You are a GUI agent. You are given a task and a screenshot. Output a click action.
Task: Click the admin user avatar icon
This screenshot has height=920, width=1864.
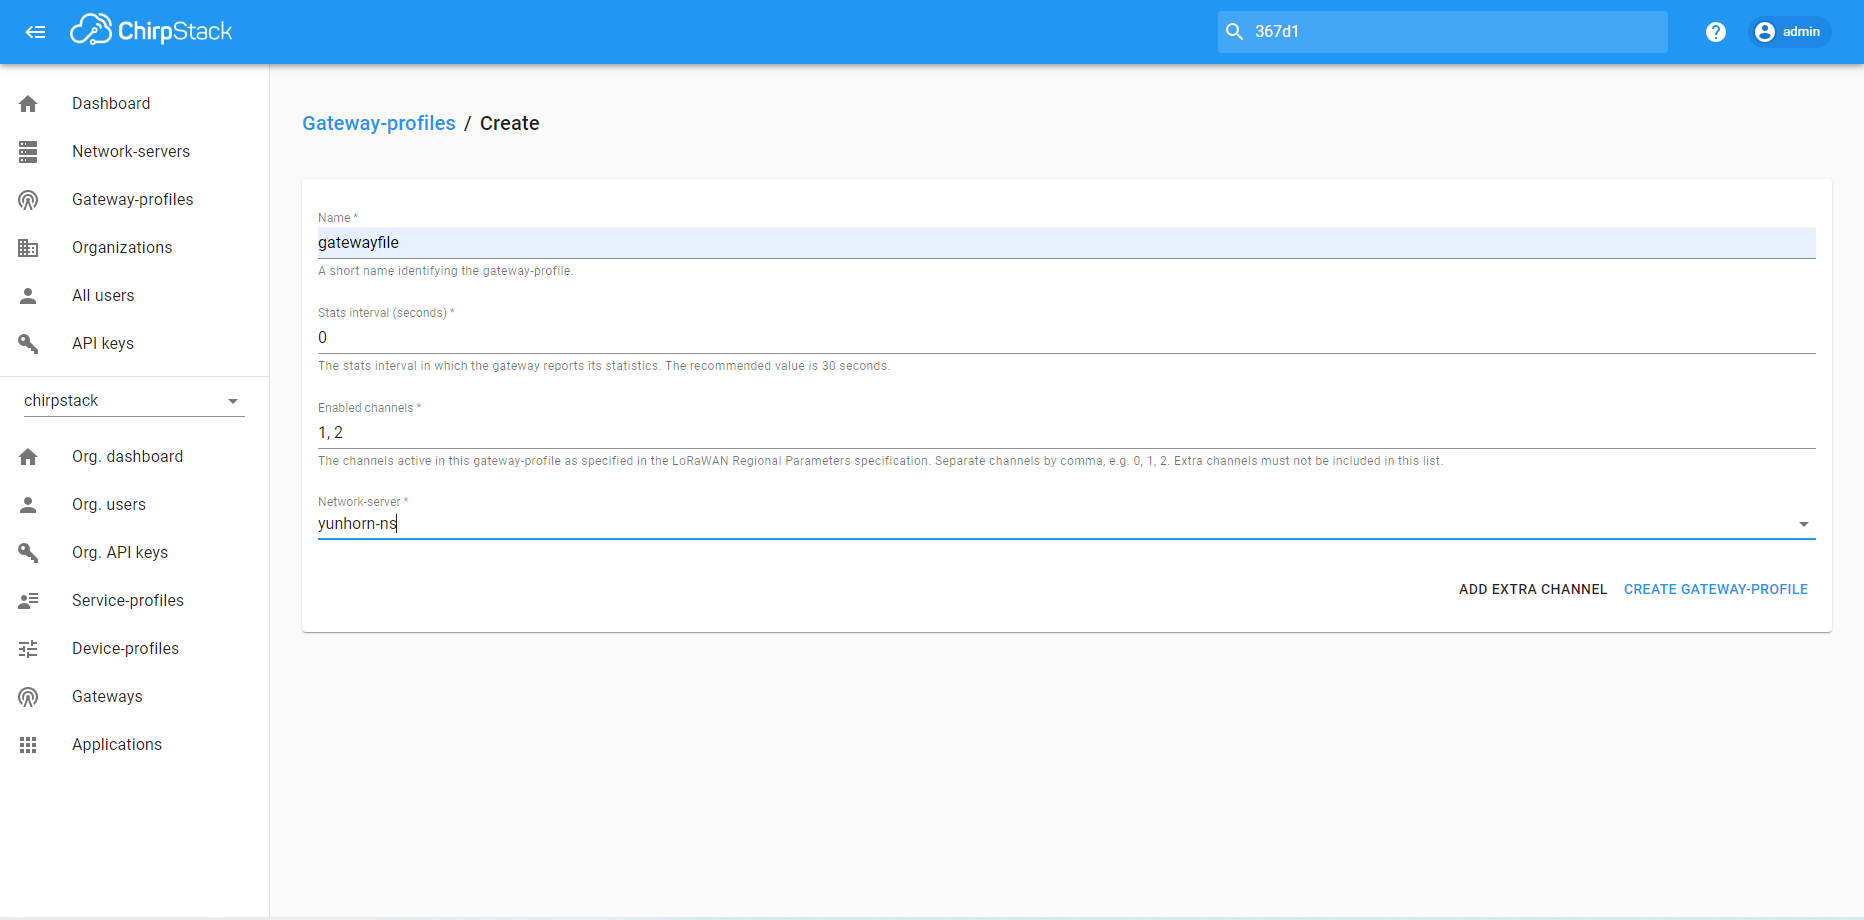[x=1765, y=32]
